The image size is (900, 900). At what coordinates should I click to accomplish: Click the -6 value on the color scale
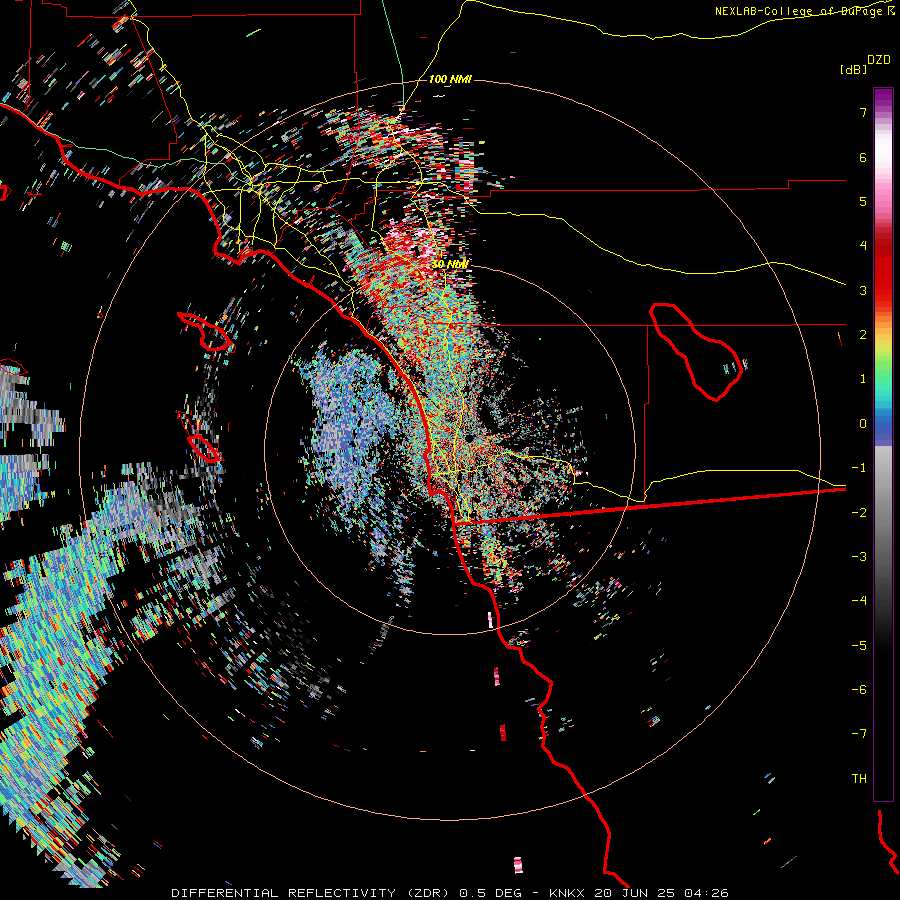(859, 689)
